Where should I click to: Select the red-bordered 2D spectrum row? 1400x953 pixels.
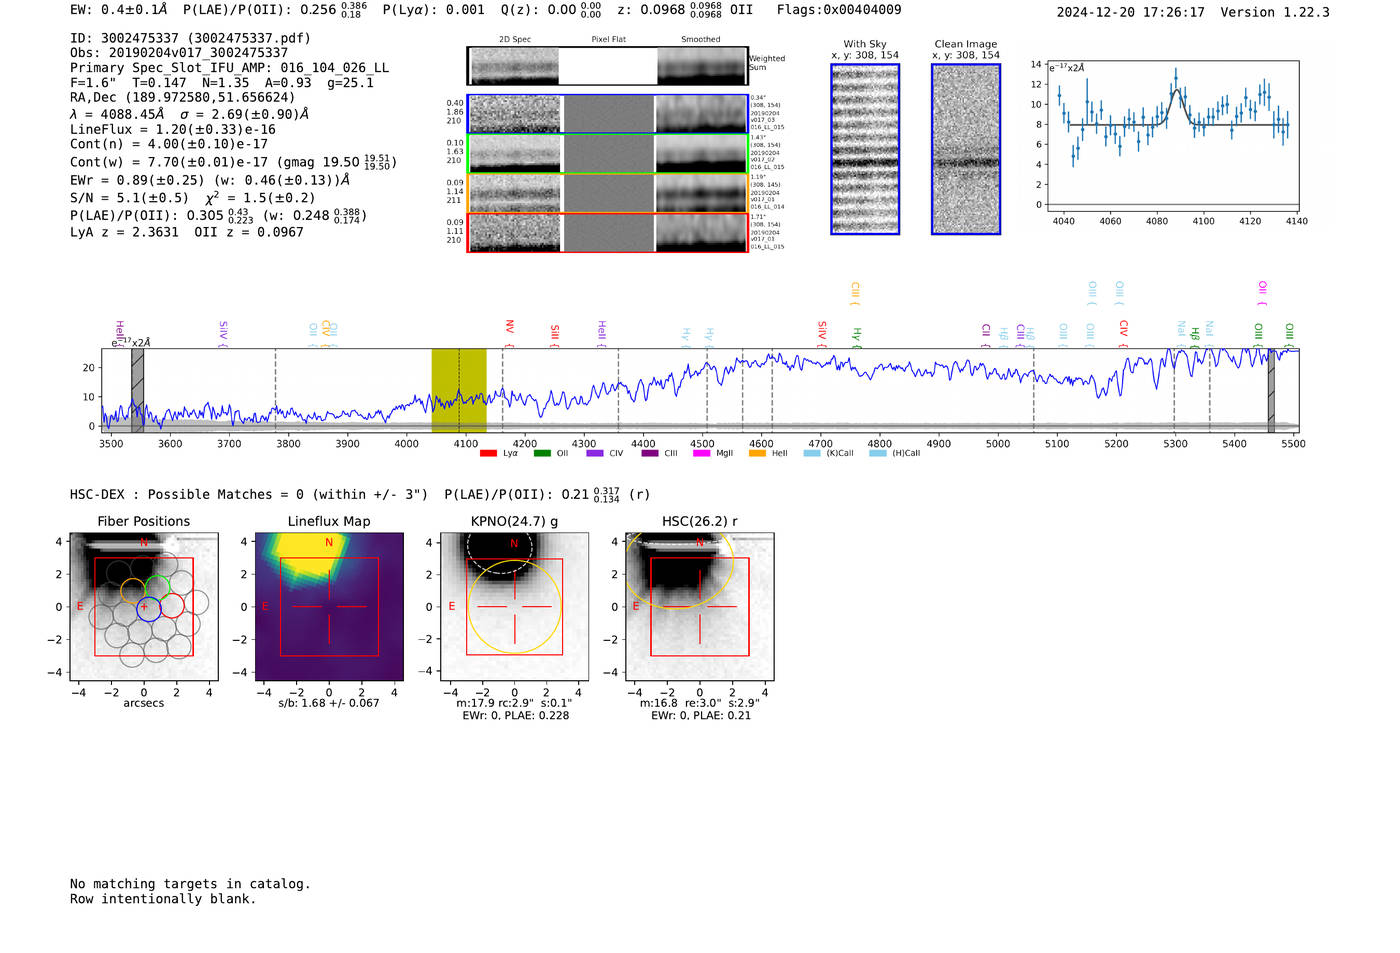[x=607, y=233]
